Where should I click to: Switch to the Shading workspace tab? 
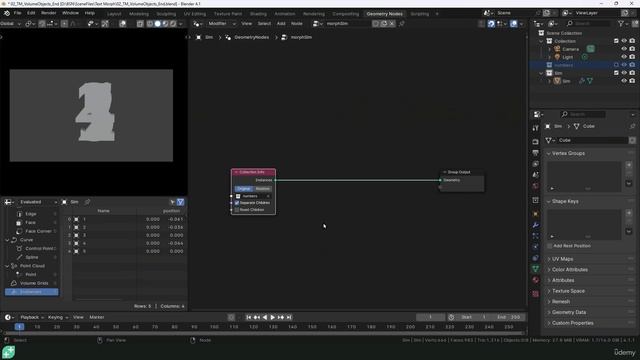point(258,14)
